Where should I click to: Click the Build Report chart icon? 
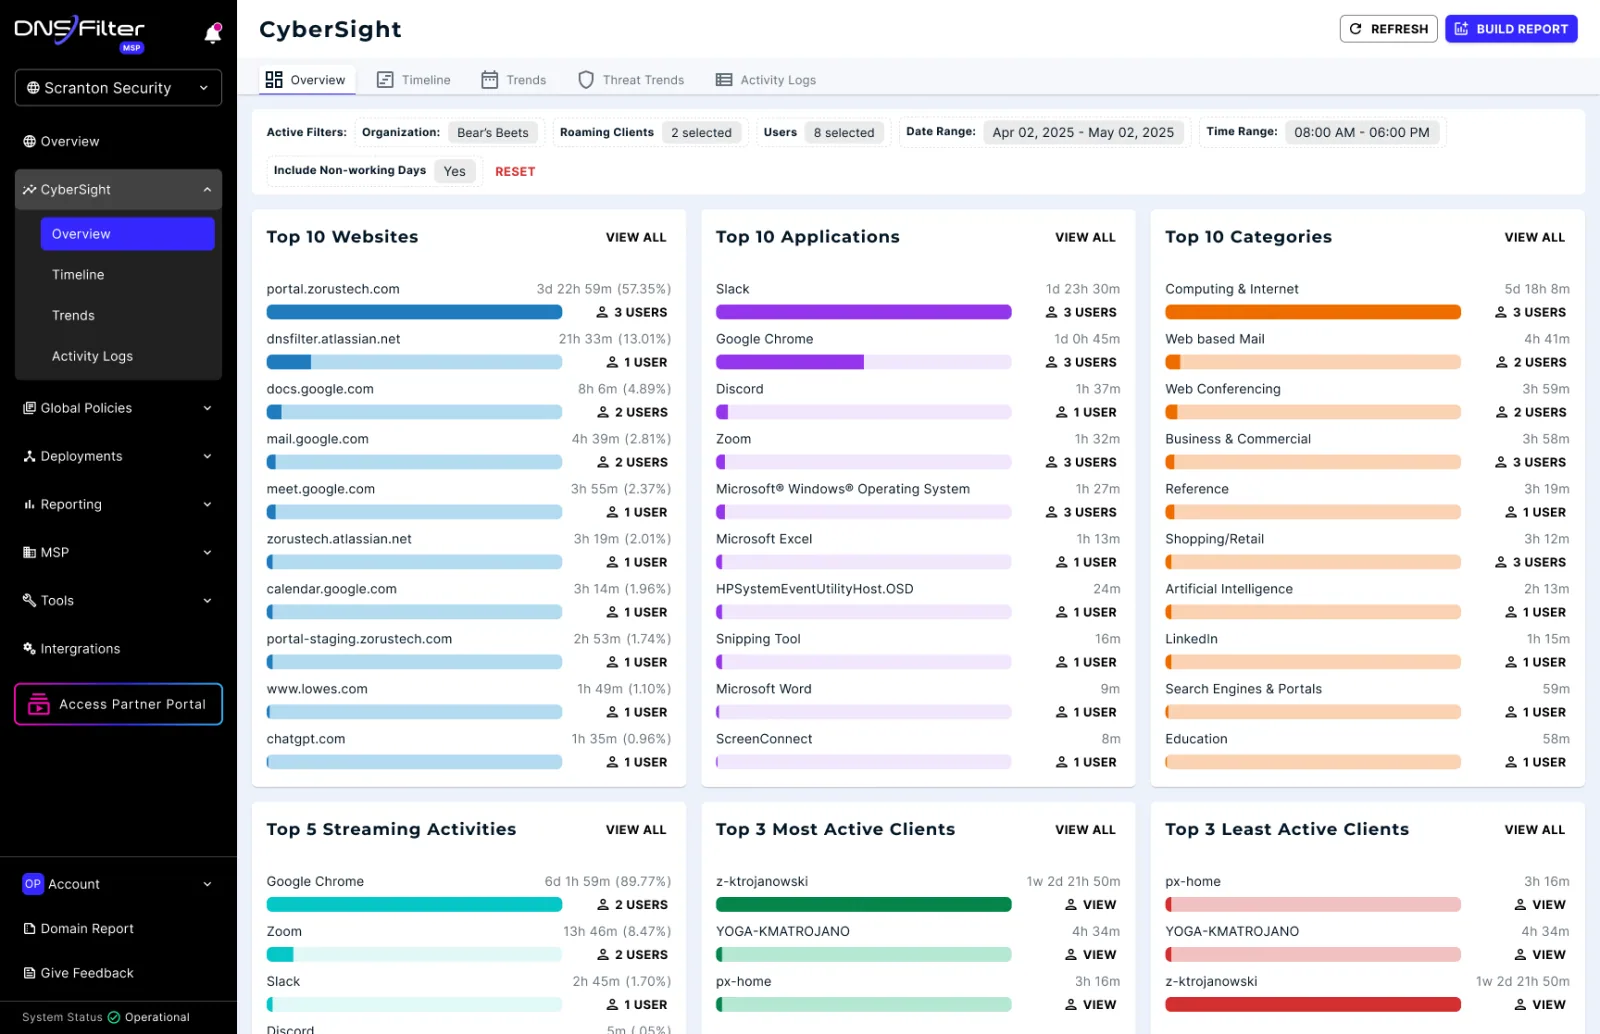coord(1462,29)
